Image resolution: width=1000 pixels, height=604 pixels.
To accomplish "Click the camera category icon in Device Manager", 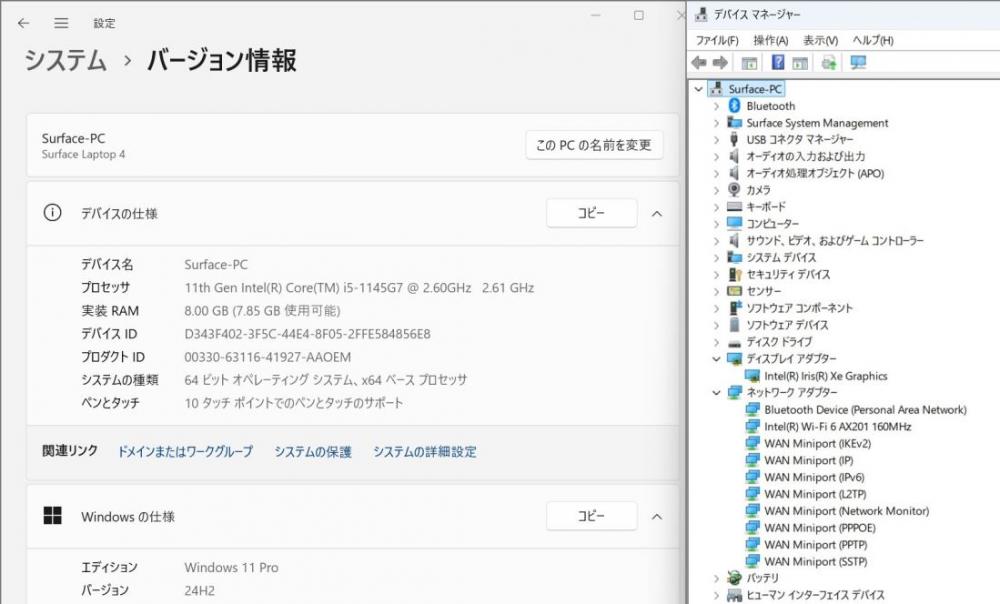I will pos(734,189).
